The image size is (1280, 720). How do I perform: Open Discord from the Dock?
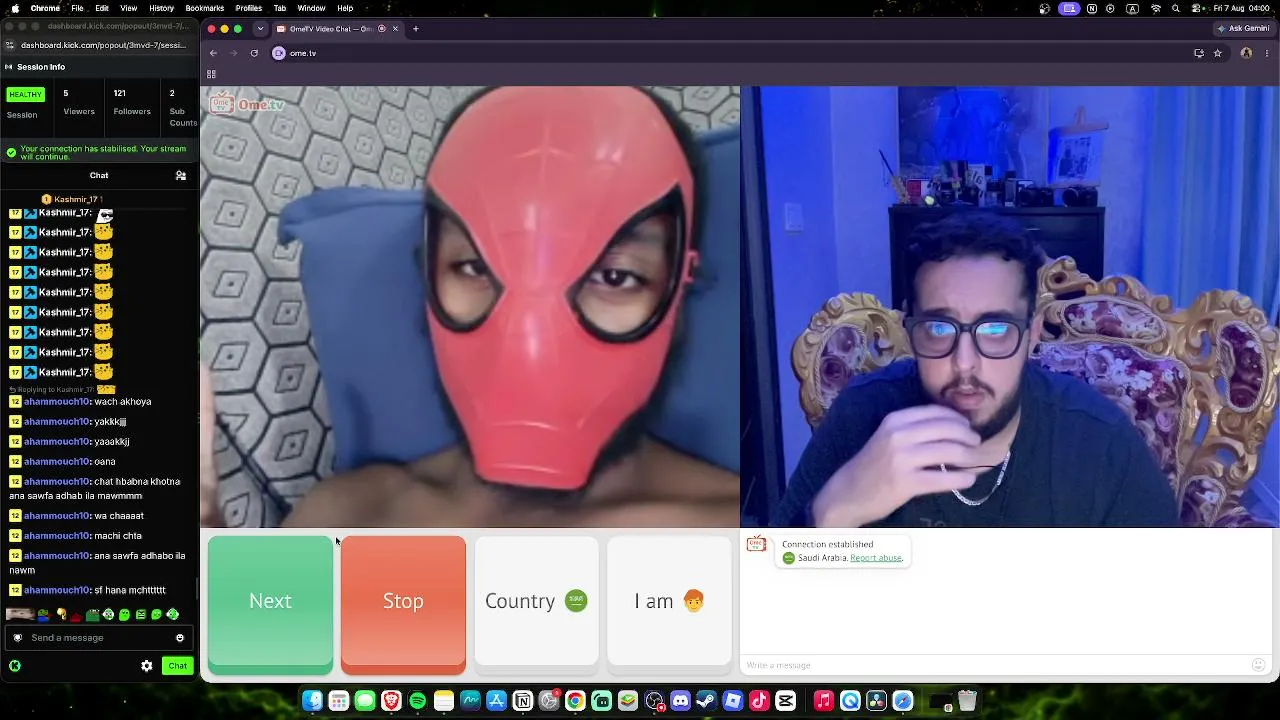coord(680,701)
